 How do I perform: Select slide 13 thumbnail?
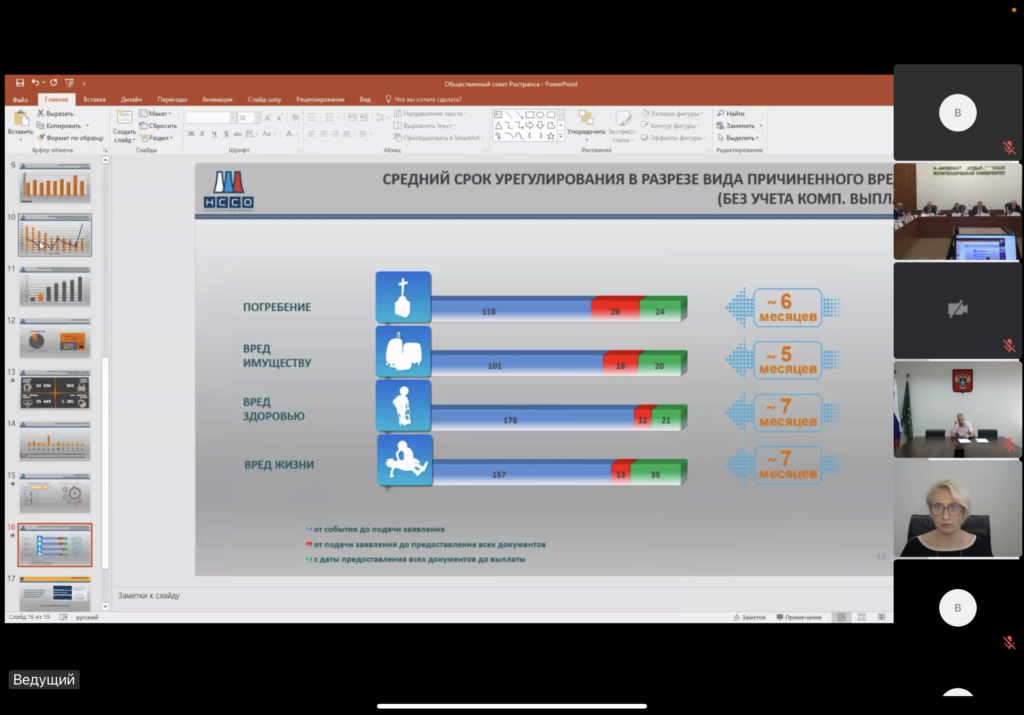55,390
